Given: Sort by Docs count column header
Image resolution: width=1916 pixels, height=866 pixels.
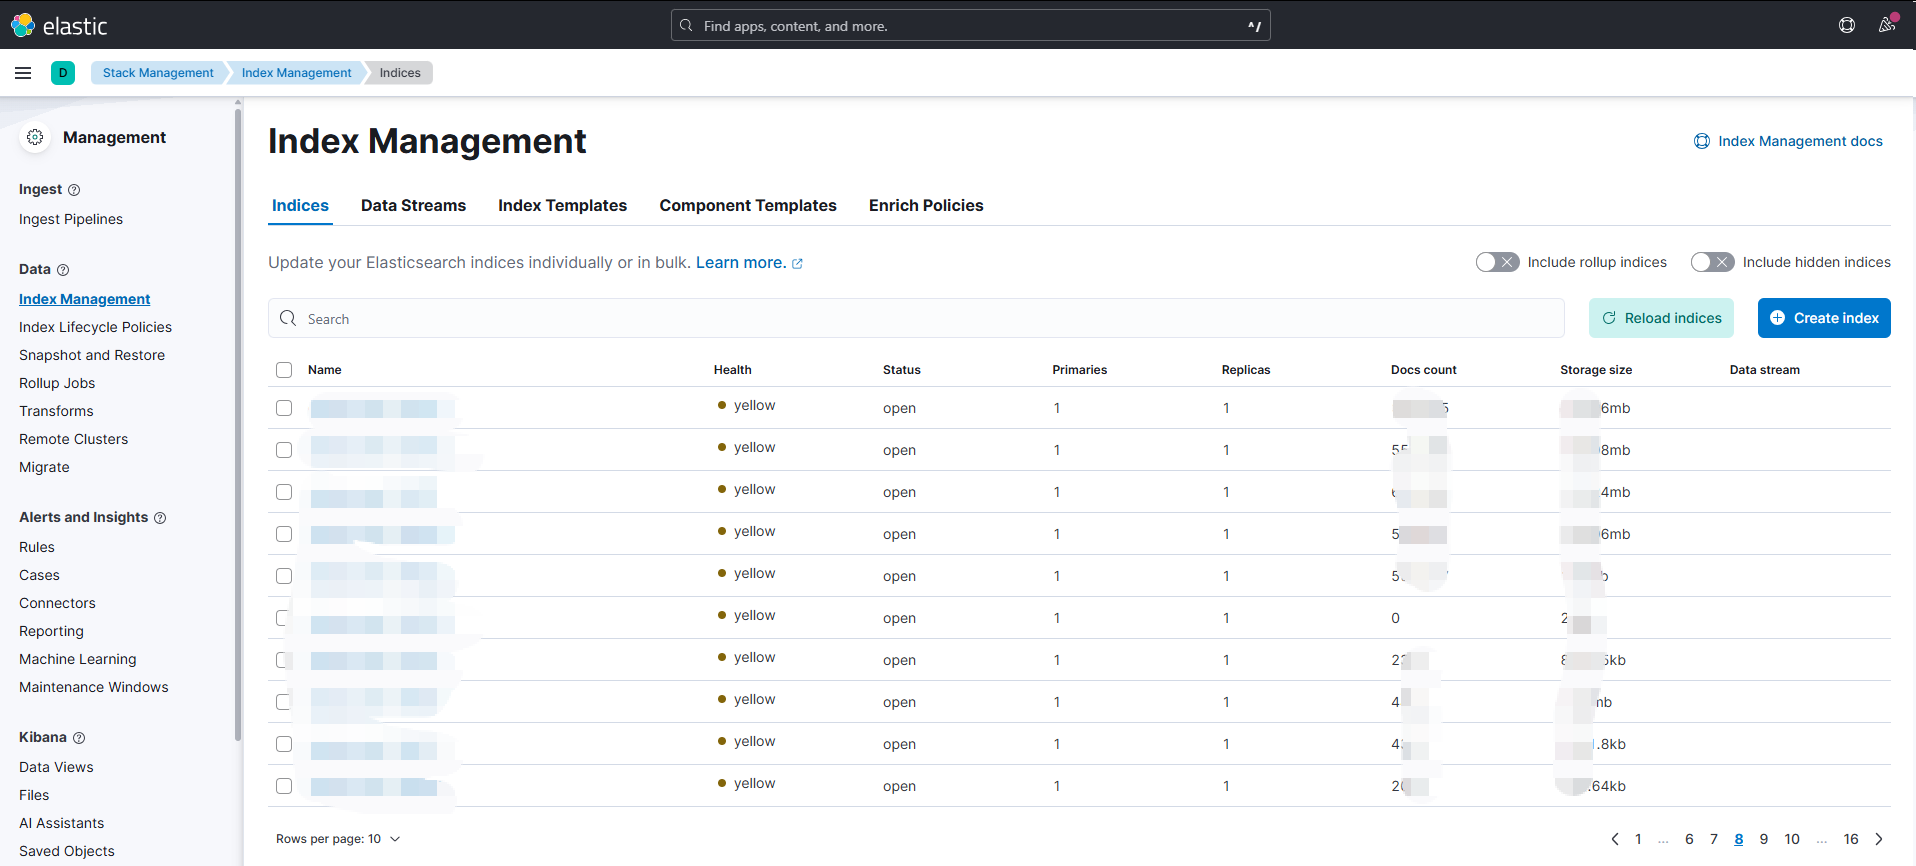Looking at the screenshot, I should tap(1423, 370).
